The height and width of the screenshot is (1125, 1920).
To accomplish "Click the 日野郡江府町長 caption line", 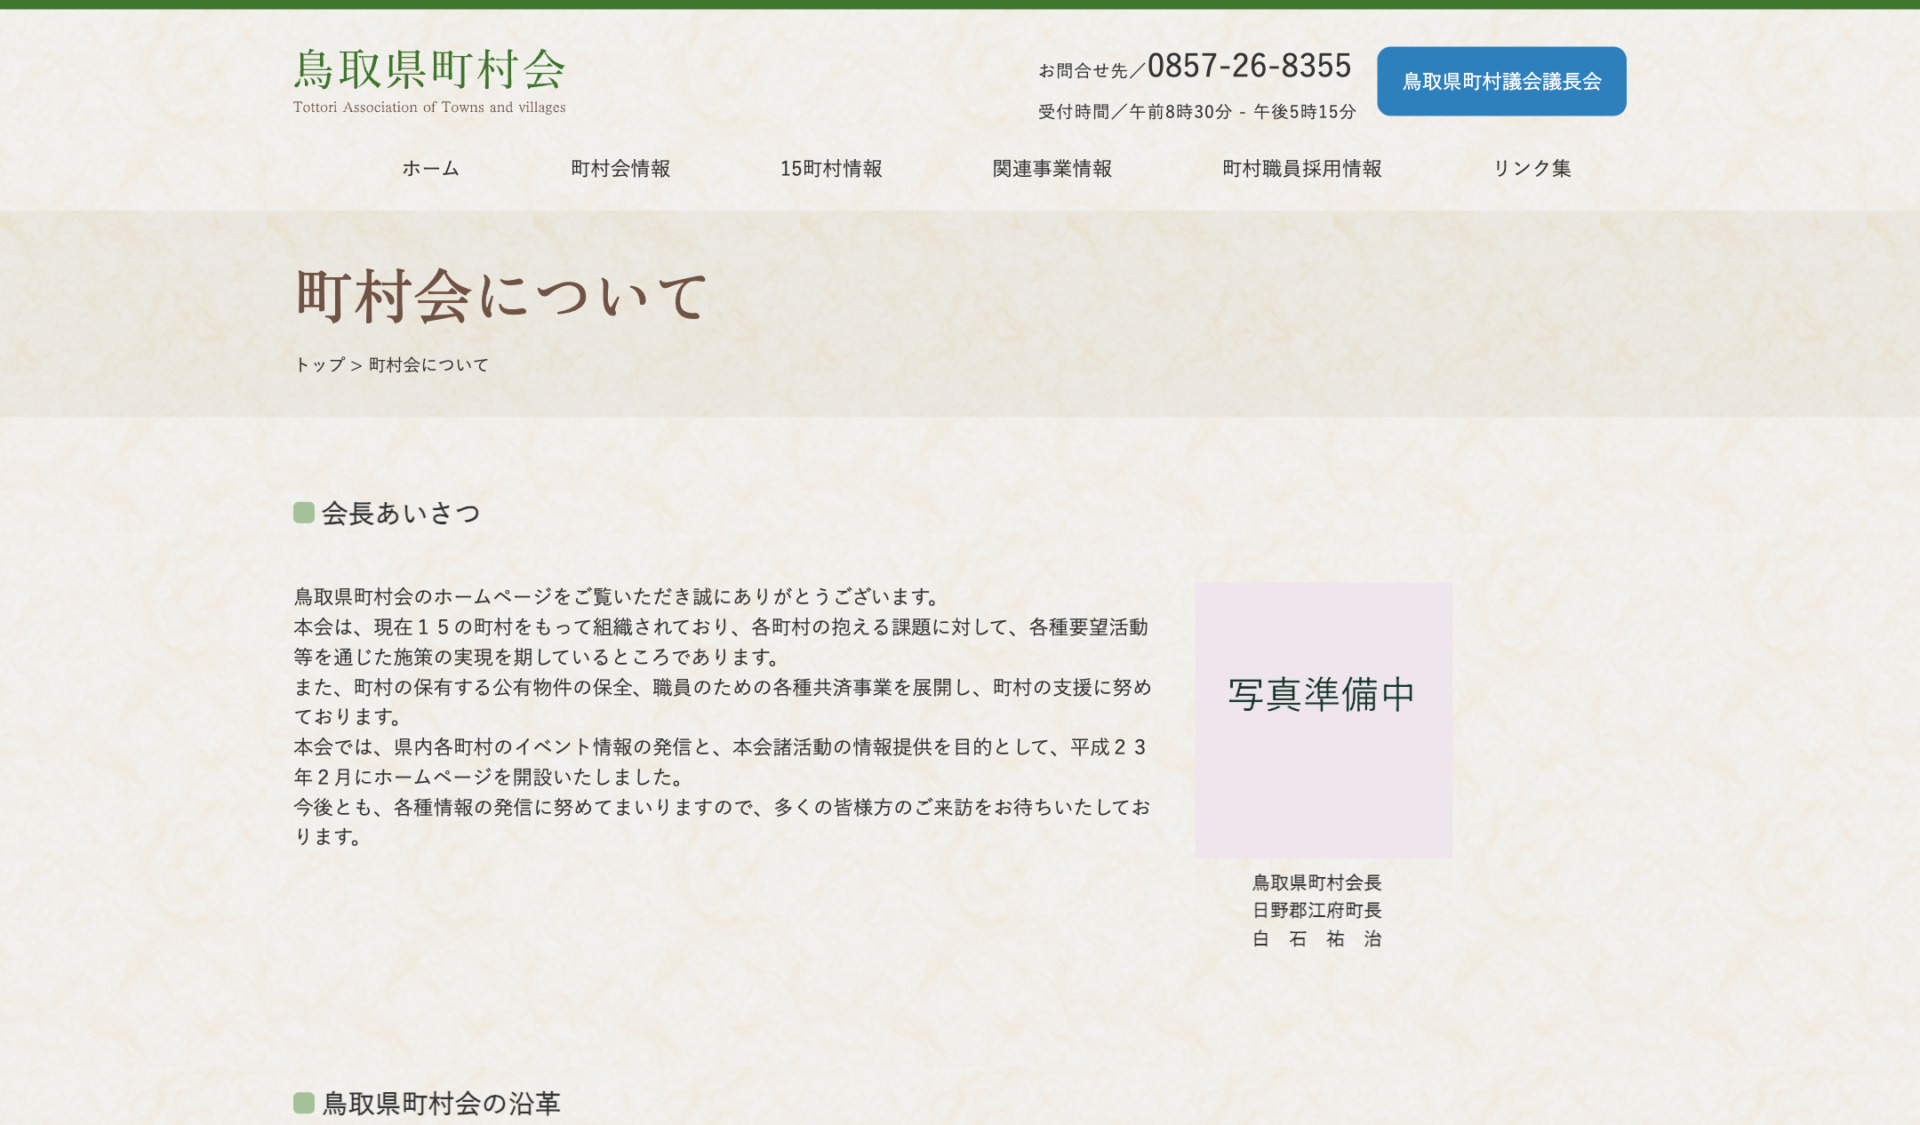I will click(1317, 911).
